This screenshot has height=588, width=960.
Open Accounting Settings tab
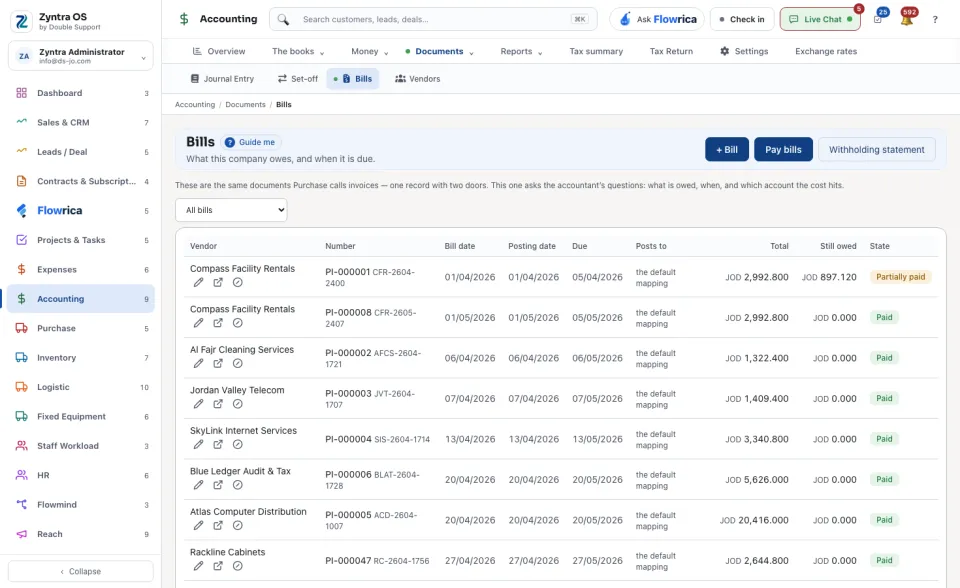tap(744, 51)
